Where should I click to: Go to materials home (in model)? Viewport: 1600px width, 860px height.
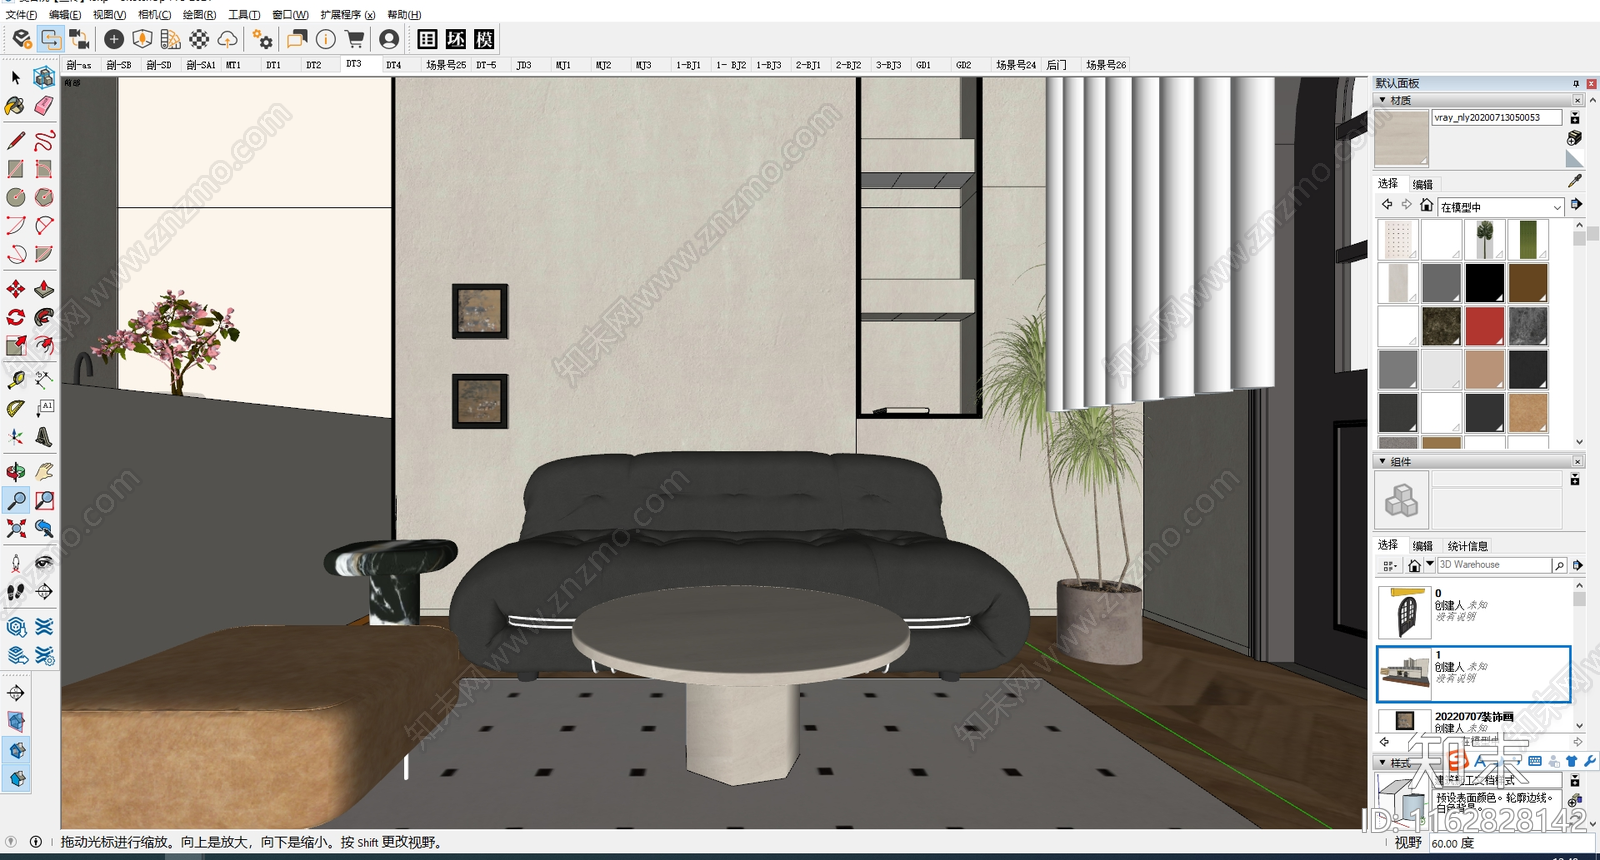pyautogui.click(x=1426, y=205)
